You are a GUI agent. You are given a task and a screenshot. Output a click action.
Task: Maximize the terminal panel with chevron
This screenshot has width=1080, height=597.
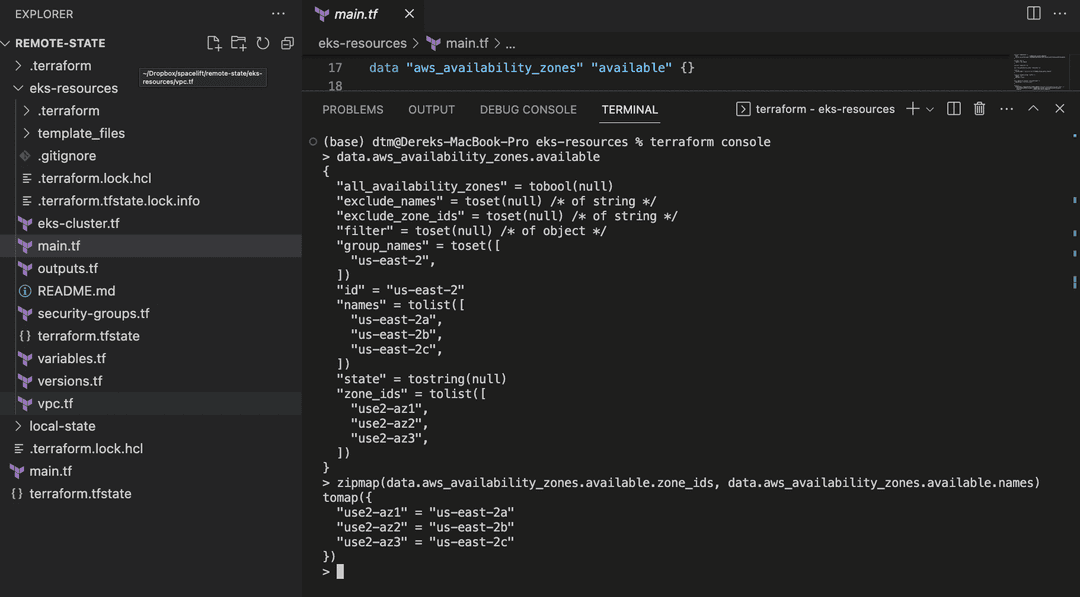coord(1033,108)
